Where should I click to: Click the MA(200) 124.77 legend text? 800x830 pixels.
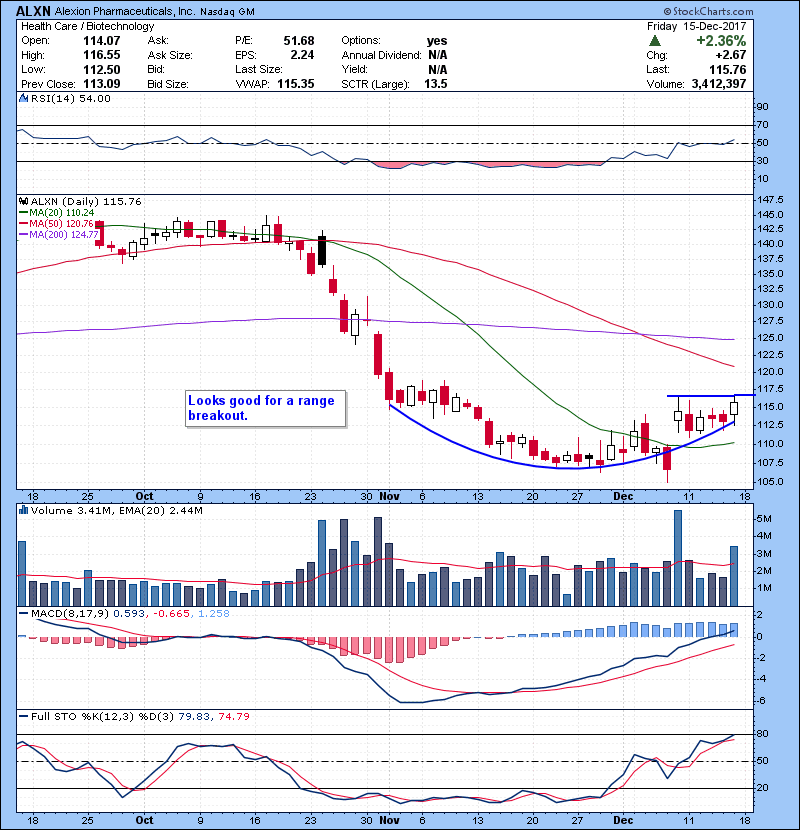64,234
